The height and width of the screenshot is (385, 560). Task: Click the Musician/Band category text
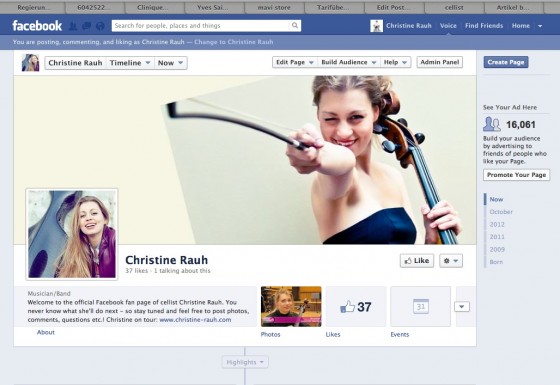pos(49,294)
